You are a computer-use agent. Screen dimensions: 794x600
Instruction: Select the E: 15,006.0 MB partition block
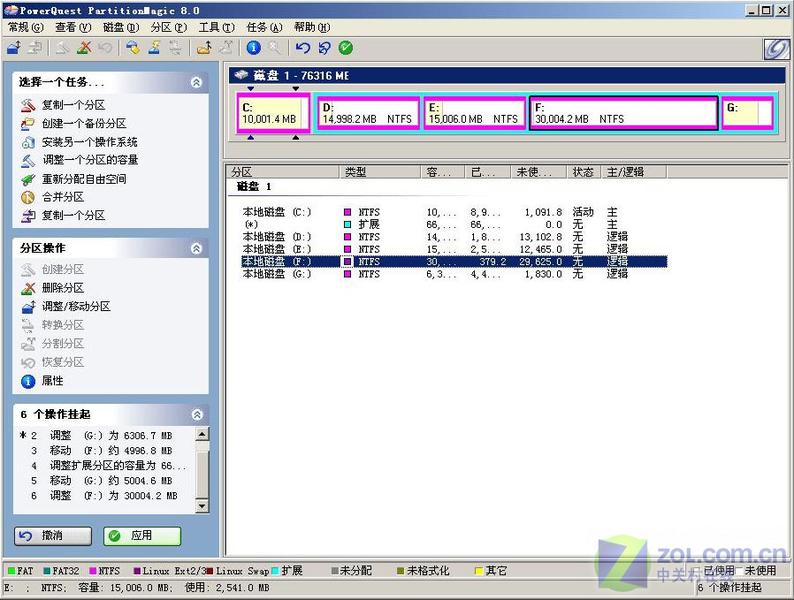(474, 113)
